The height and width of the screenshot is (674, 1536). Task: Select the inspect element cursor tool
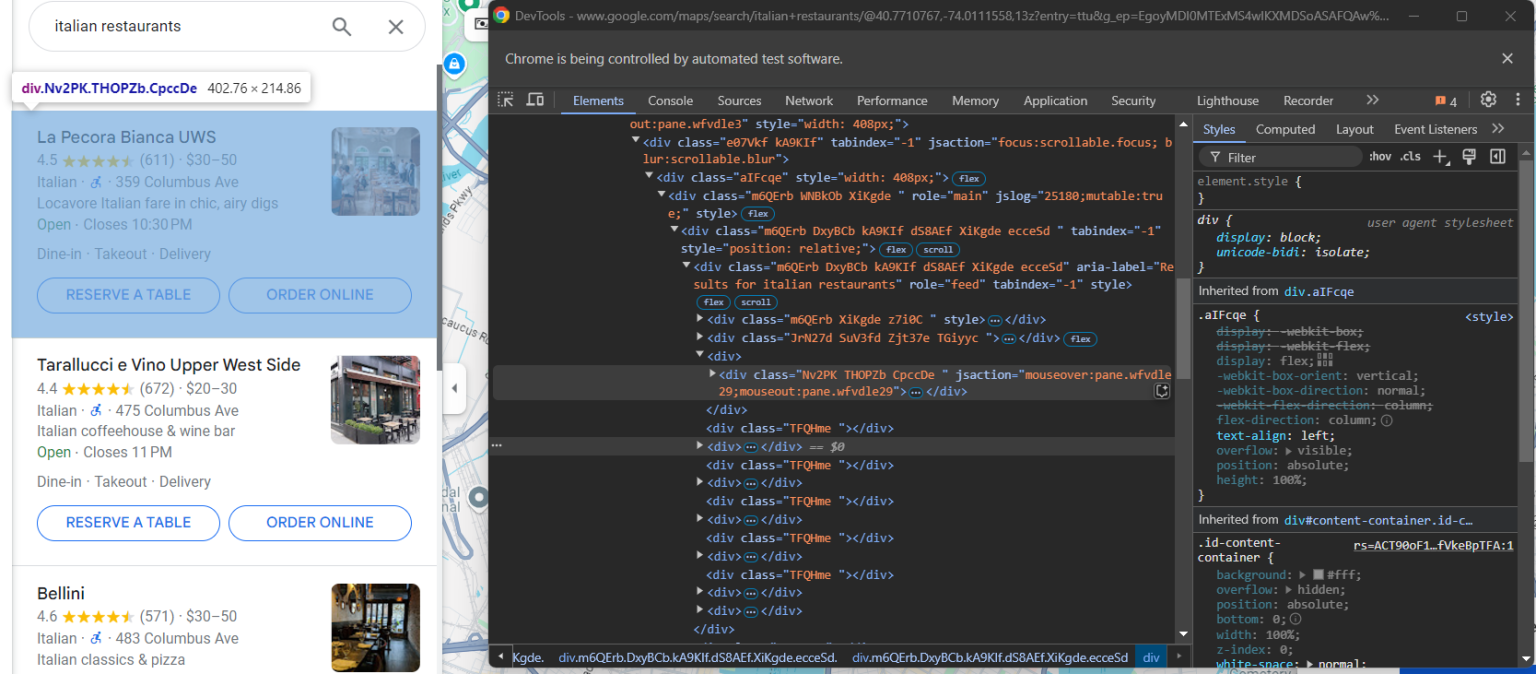click(506, 100)
